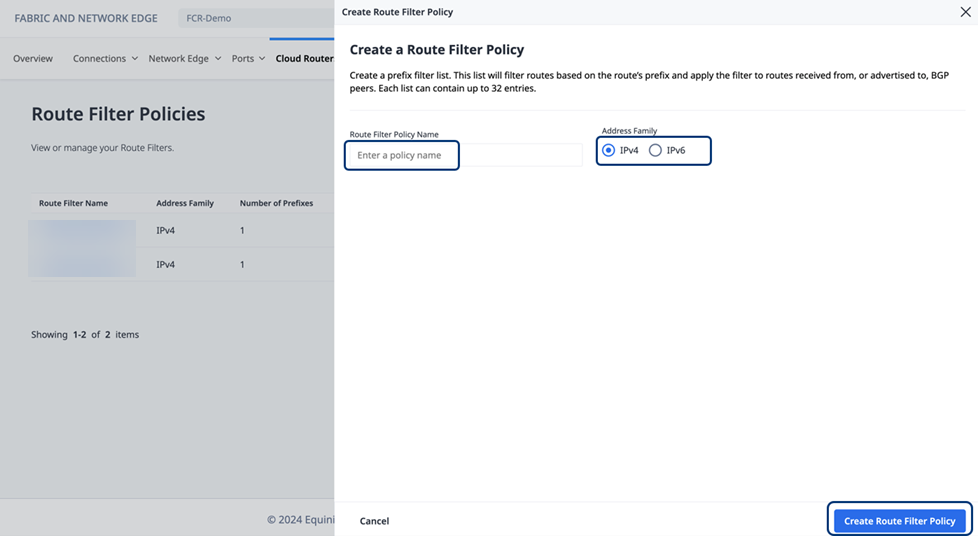This screenshot has height=536, width=978.
Task: Open the Cloud Router tab
Action: tap(304, 59)
